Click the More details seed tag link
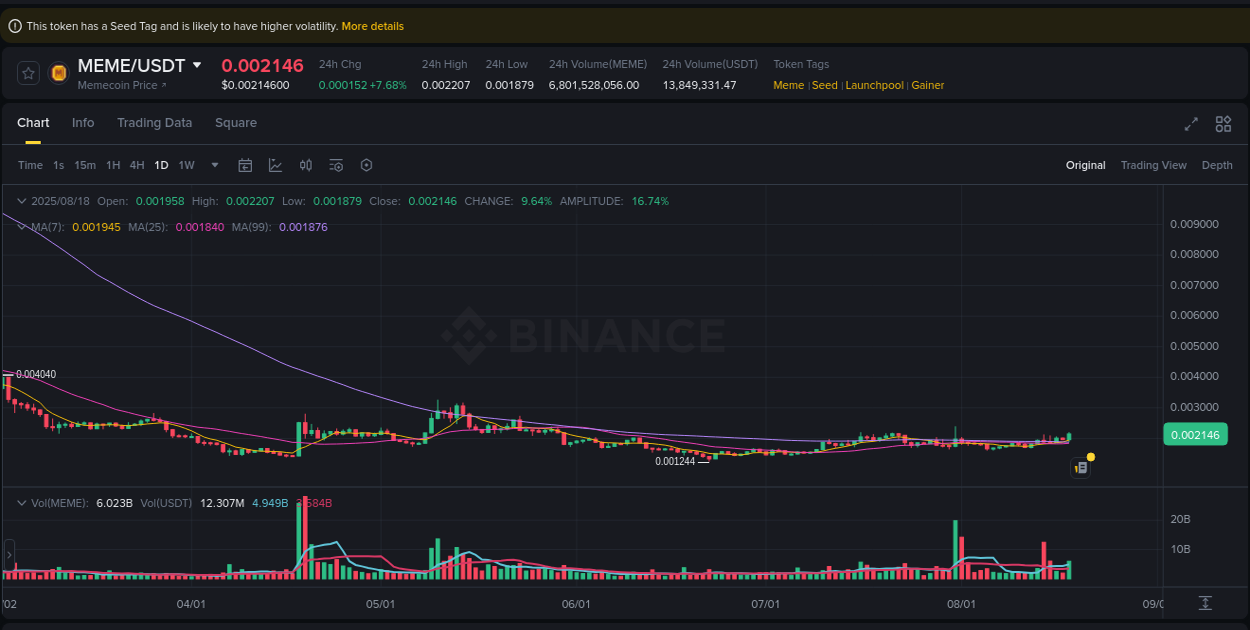The height and width of the screenshot is (630, 1250). point(372,26)
